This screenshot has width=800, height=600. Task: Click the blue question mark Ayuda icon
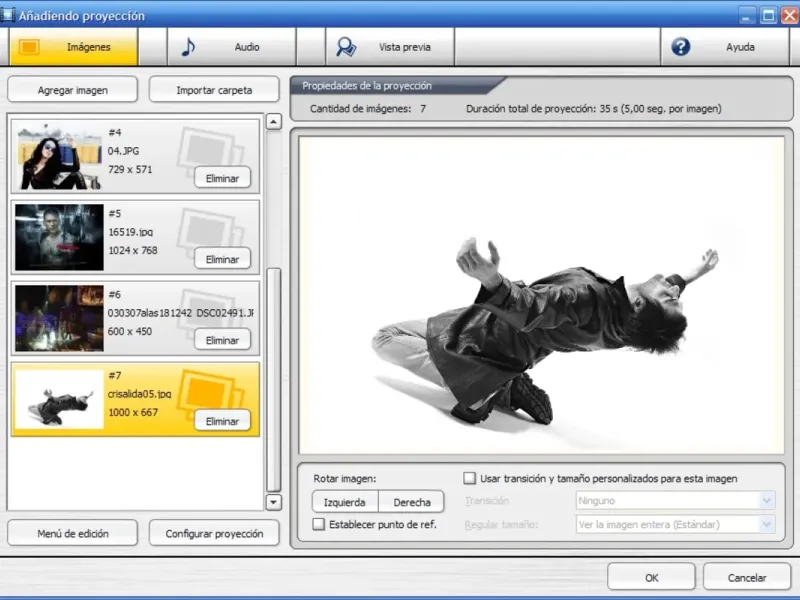[x=681, y=47]
